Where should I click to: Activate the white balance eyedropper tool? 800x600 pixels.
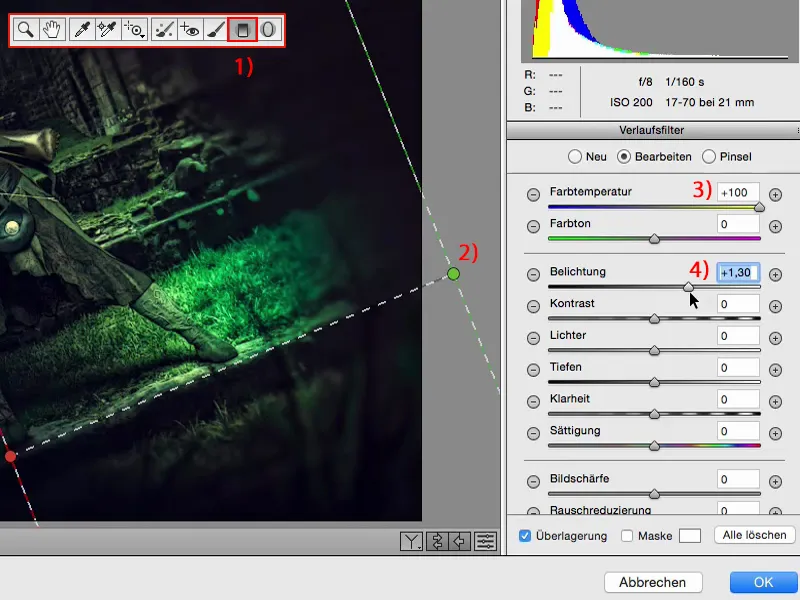(x=82, y=31)
